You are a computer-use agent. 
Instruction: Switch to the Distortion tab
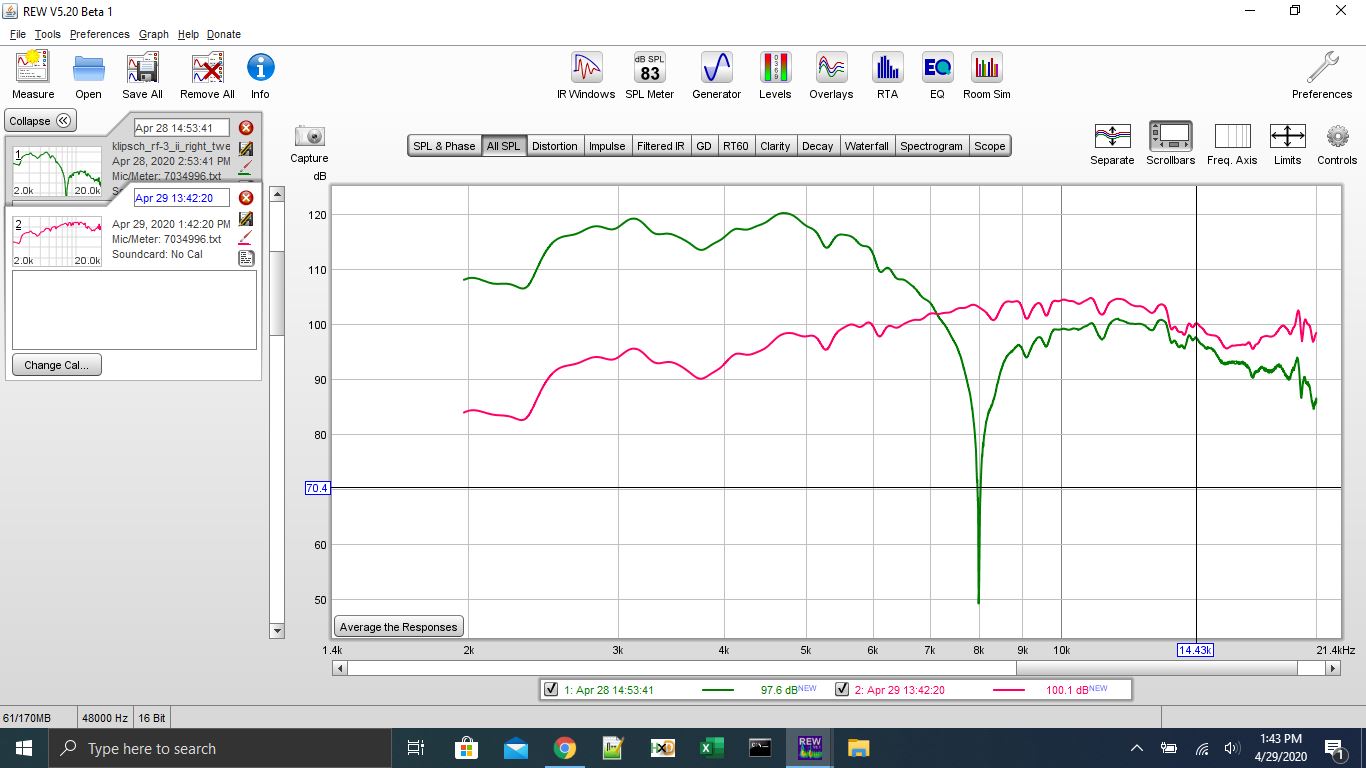coord(554,146)
